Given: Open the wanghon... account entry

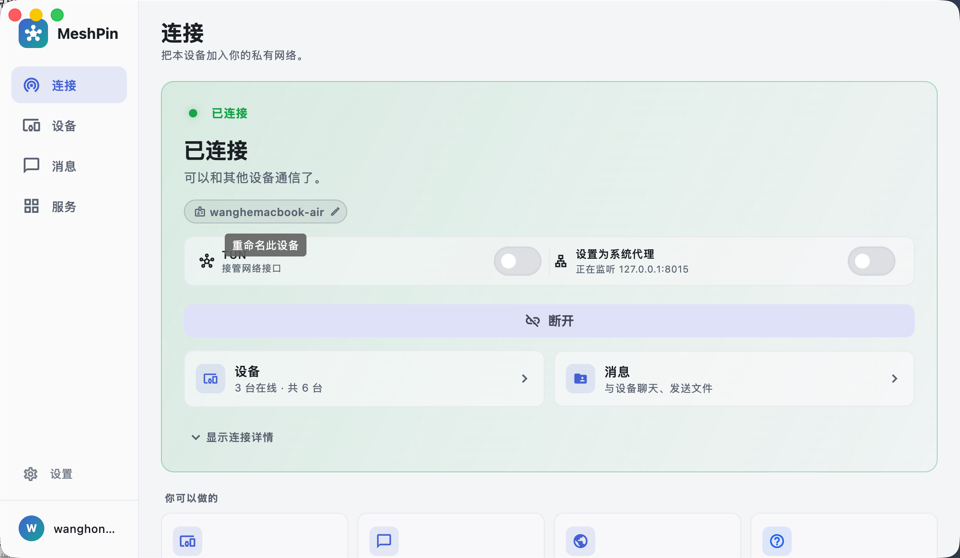Looking at the screenshot, I should pyautogui.click(x=69, y=529).
